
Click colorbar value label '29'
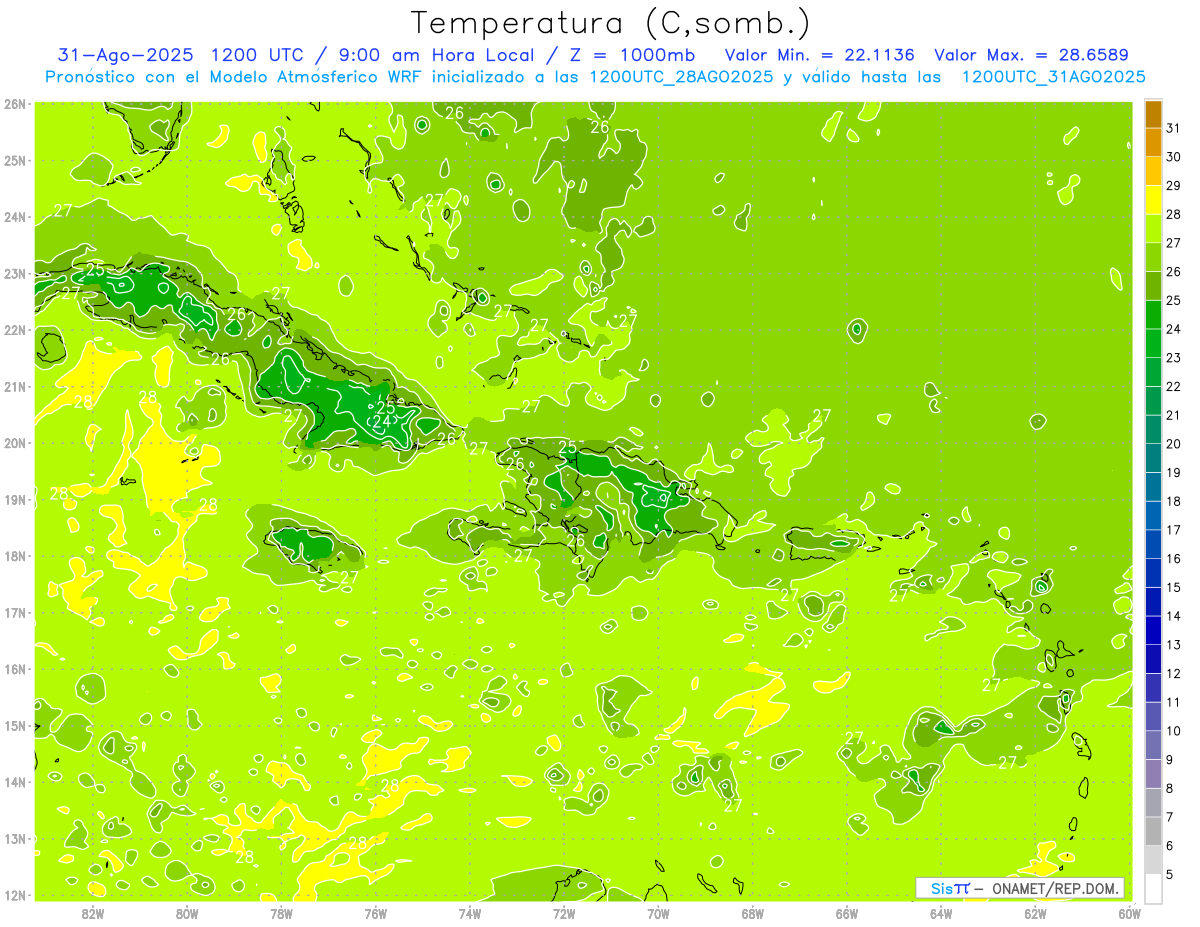1174,186
